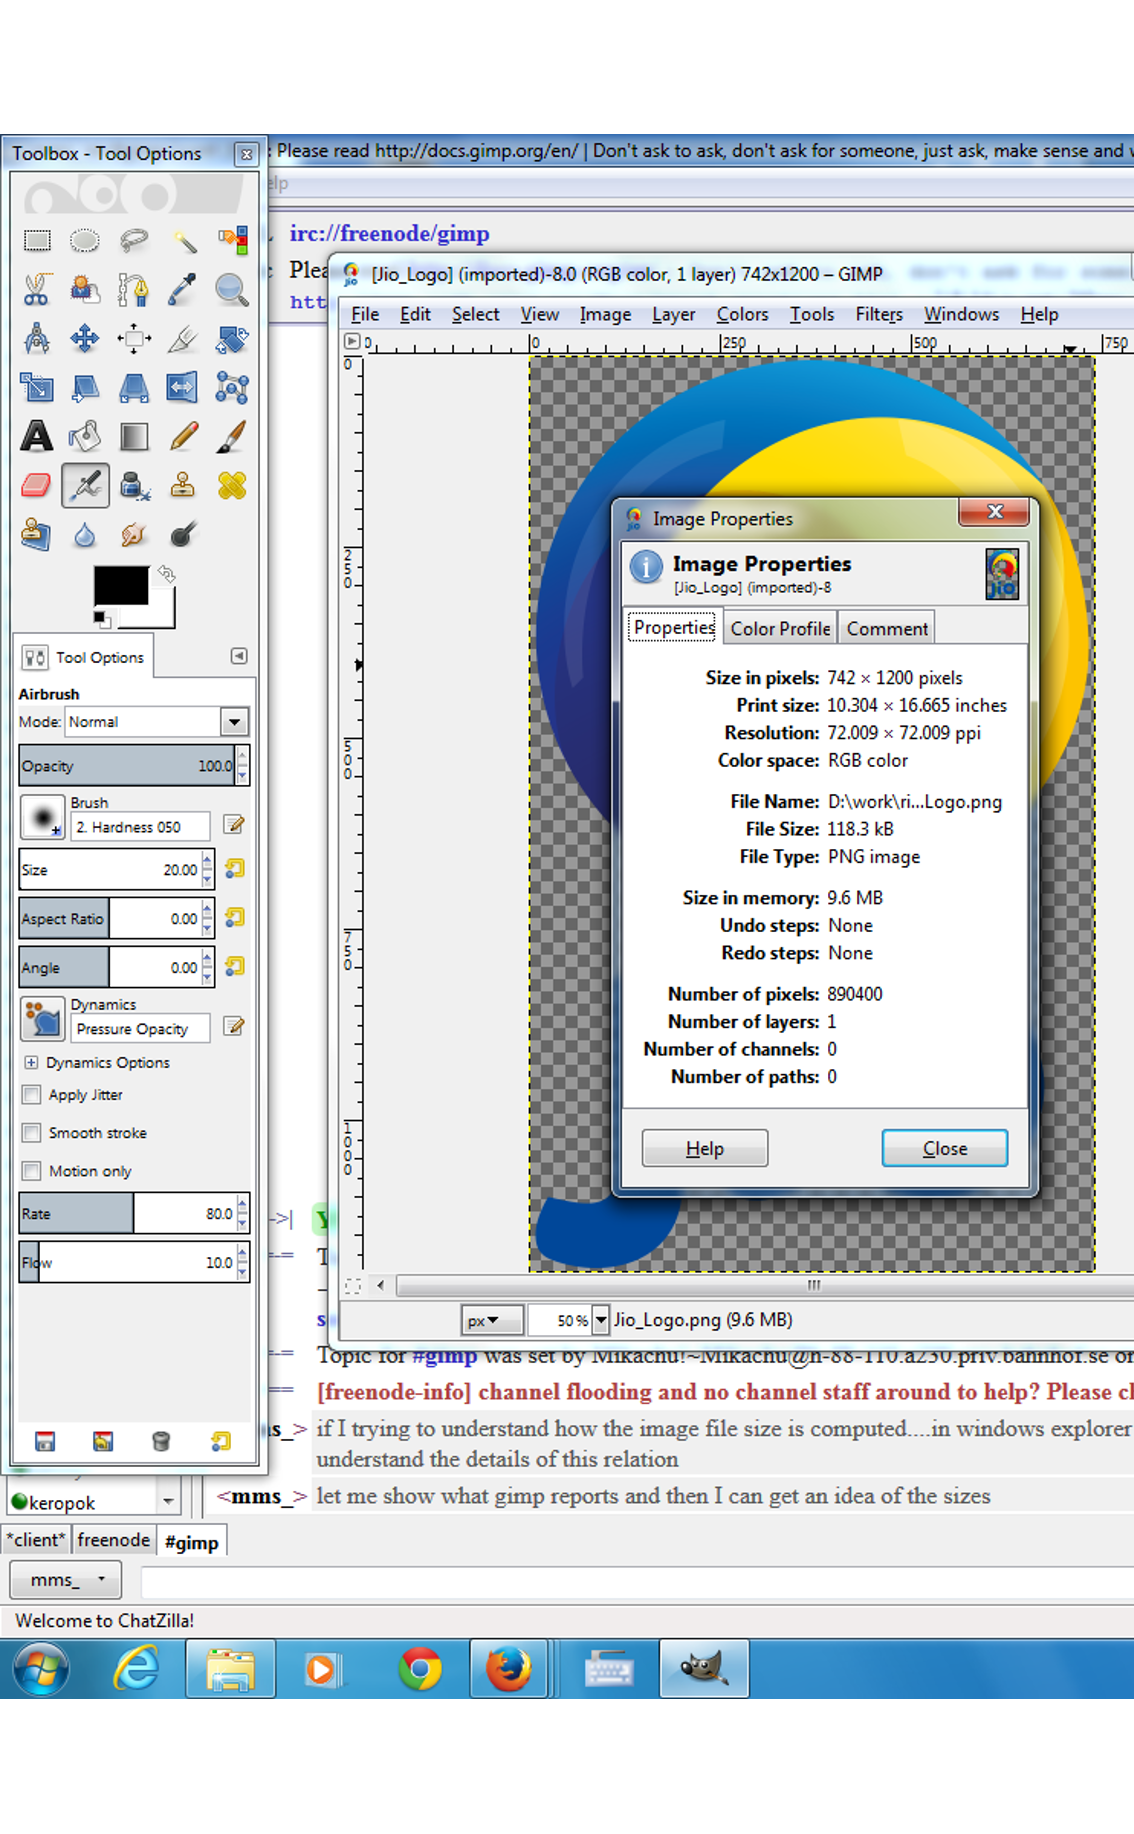Select the Flip tool

183,387
